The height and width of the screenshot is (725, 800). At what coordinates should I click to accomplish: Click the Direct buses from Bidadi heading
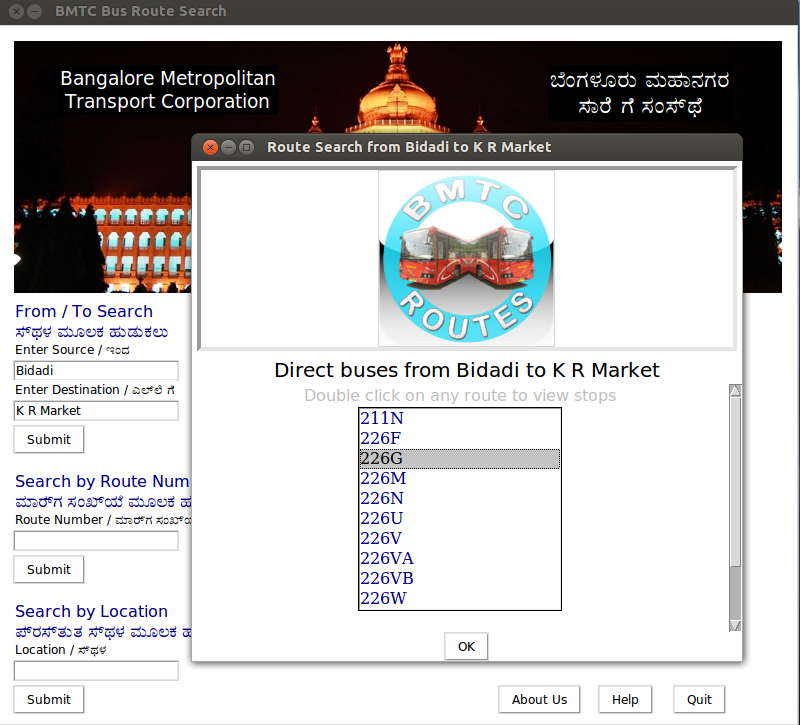[x=467, y=370]
